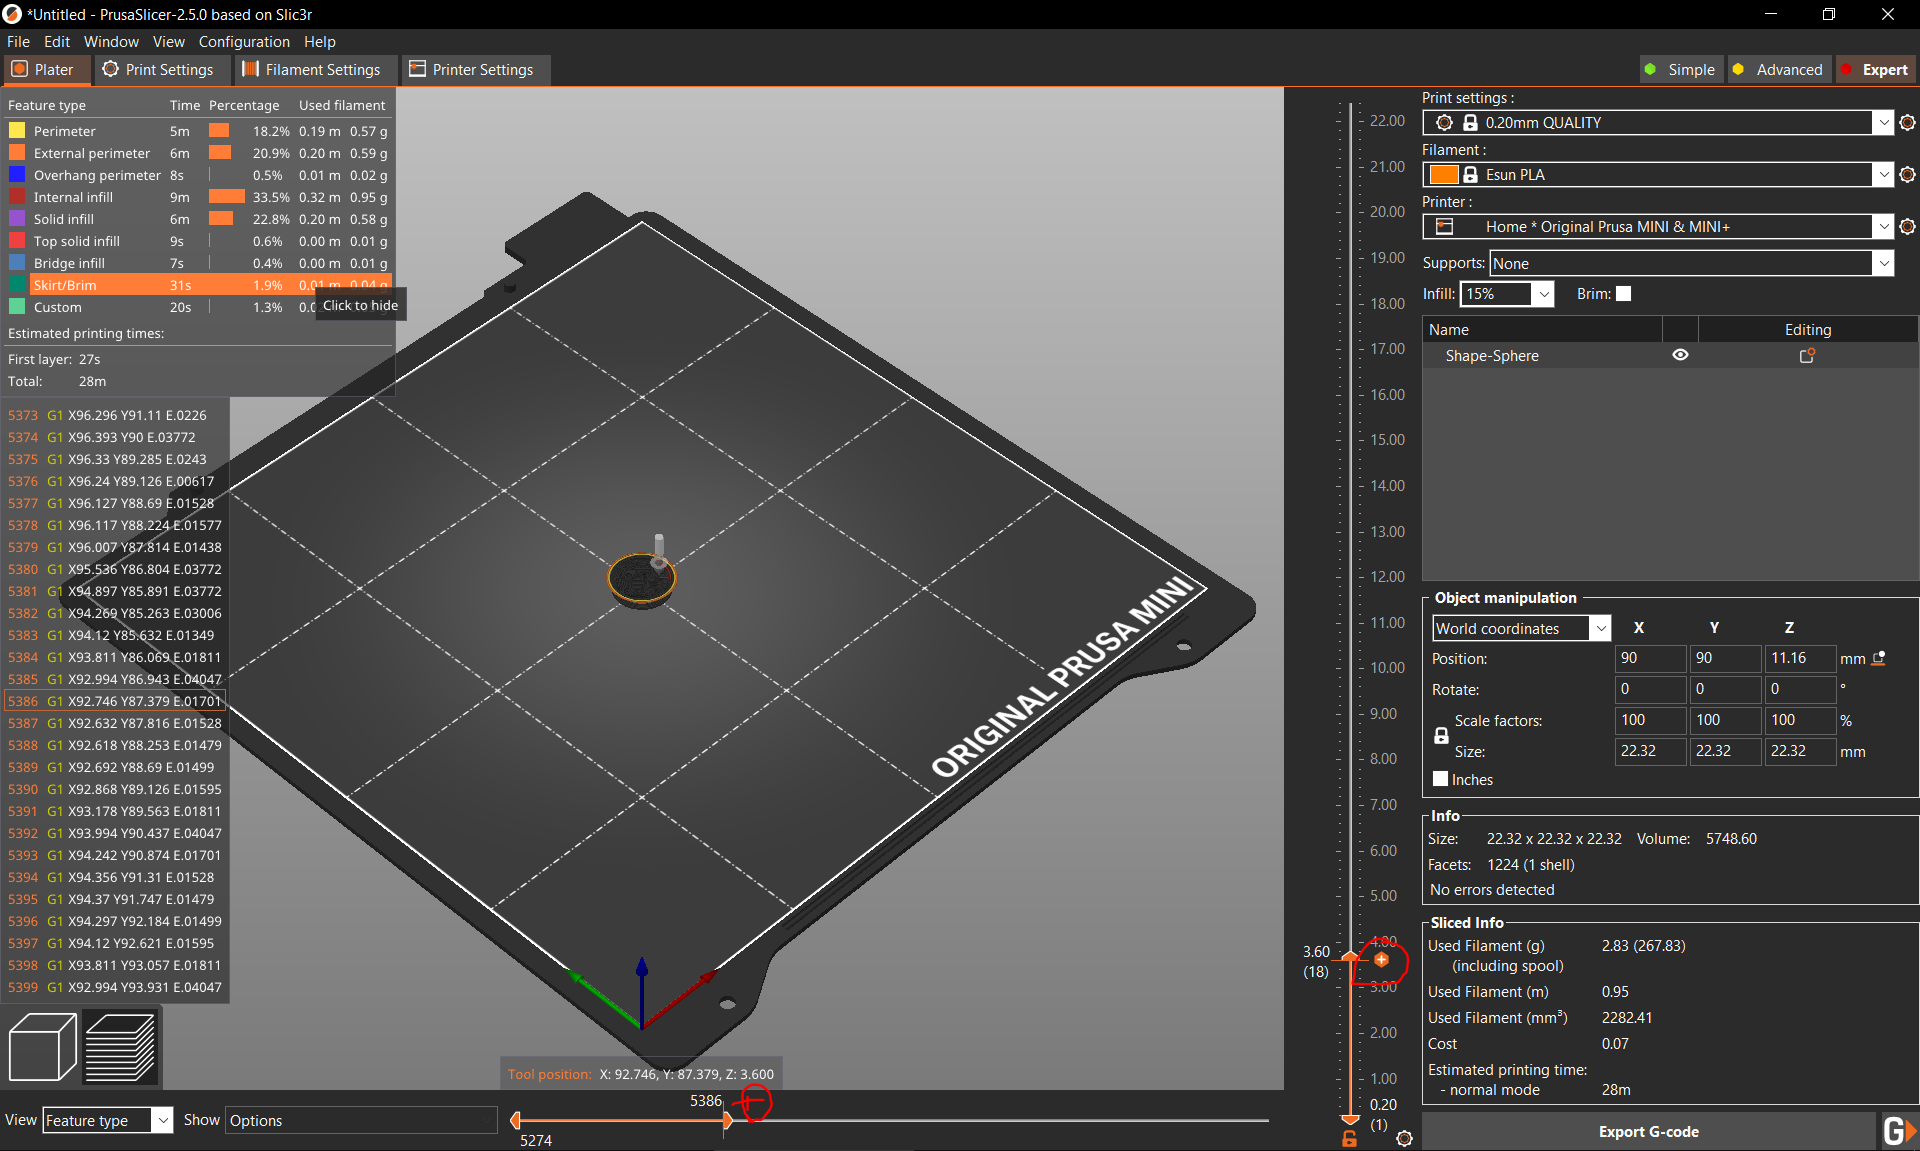Click the orange filament color swatch near Esun PLA
1920x1151 pixels.
[x=1443, y=174]
